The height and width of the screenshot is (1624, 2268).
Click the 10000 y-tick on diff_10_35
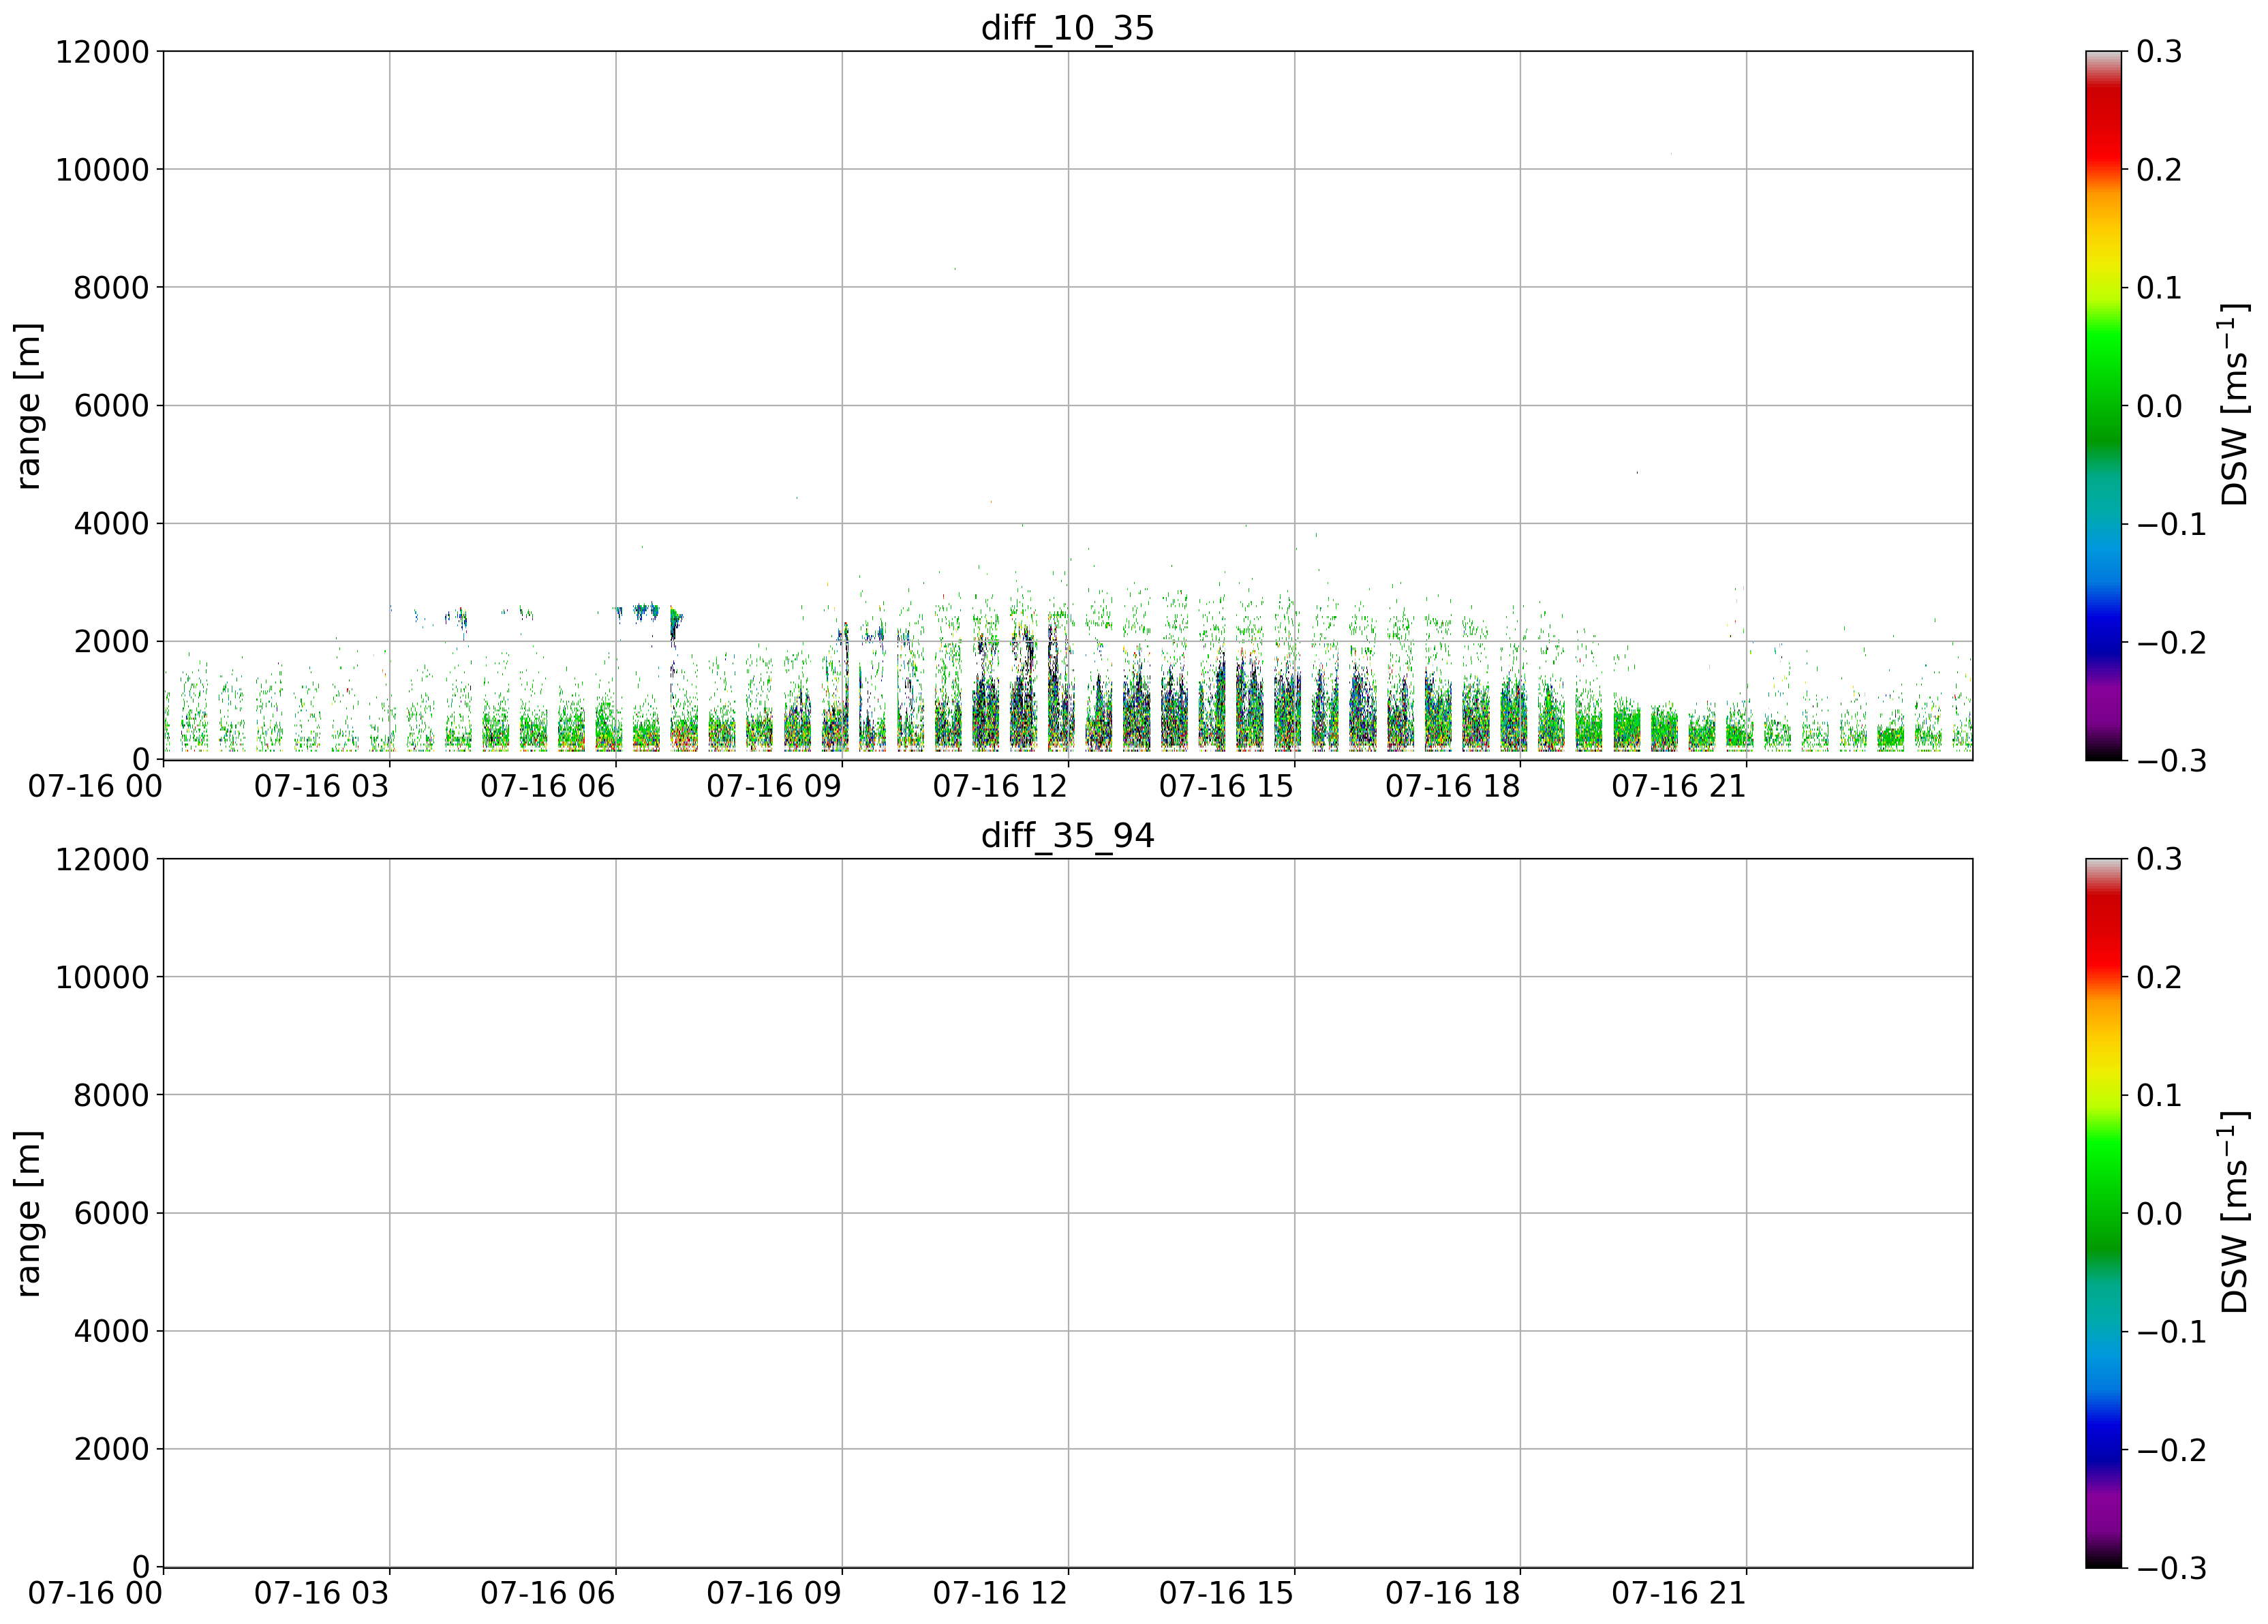pyautogui.click(x=102, y=170)
